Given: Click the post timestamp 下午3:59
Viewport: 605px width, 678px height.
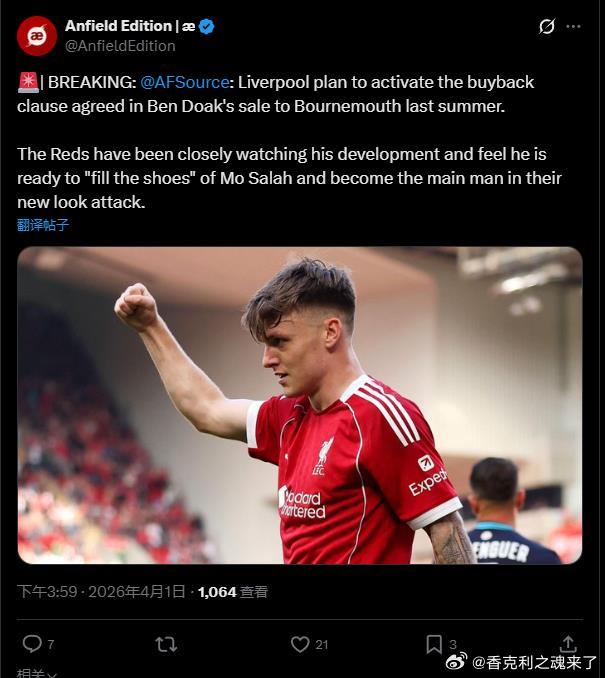Looking at the screenshot, I should [47, 592].
